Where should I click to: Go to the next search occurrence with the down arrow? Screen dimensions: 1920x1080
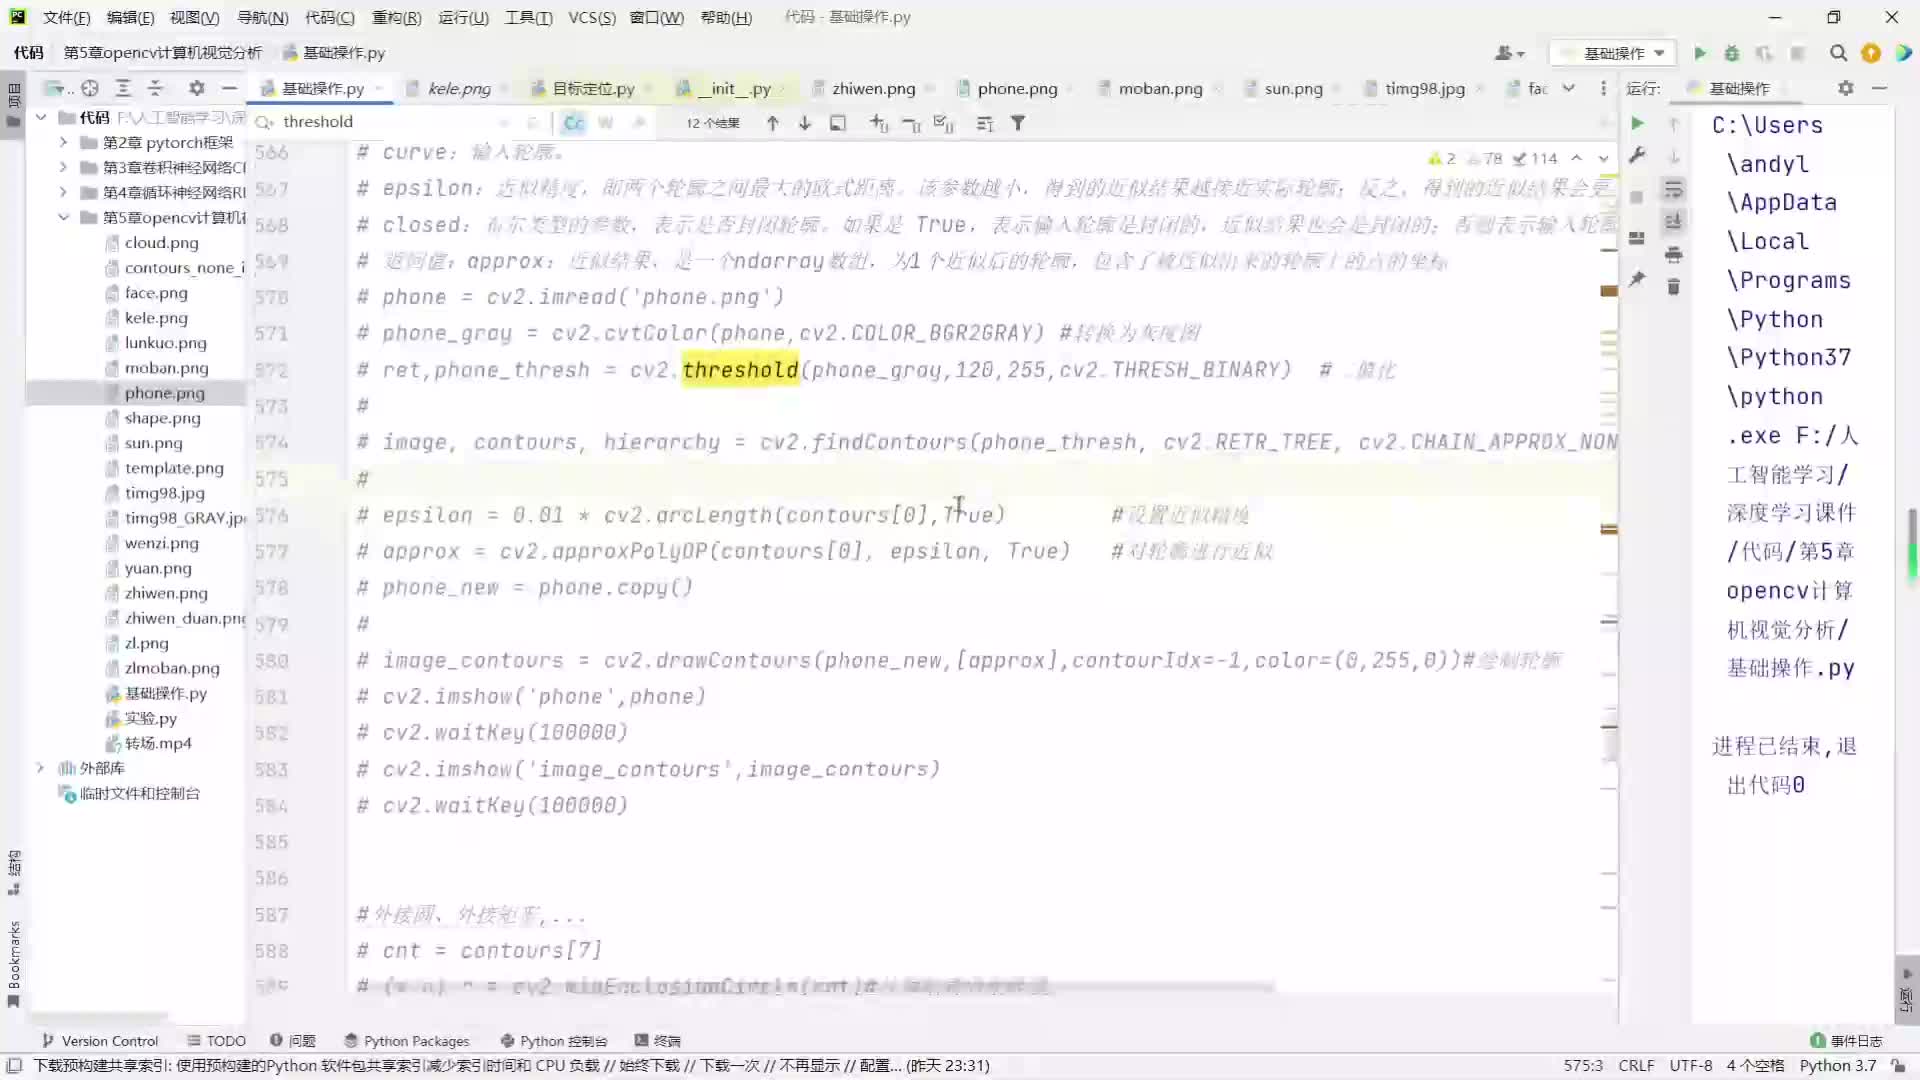[805, 123]
